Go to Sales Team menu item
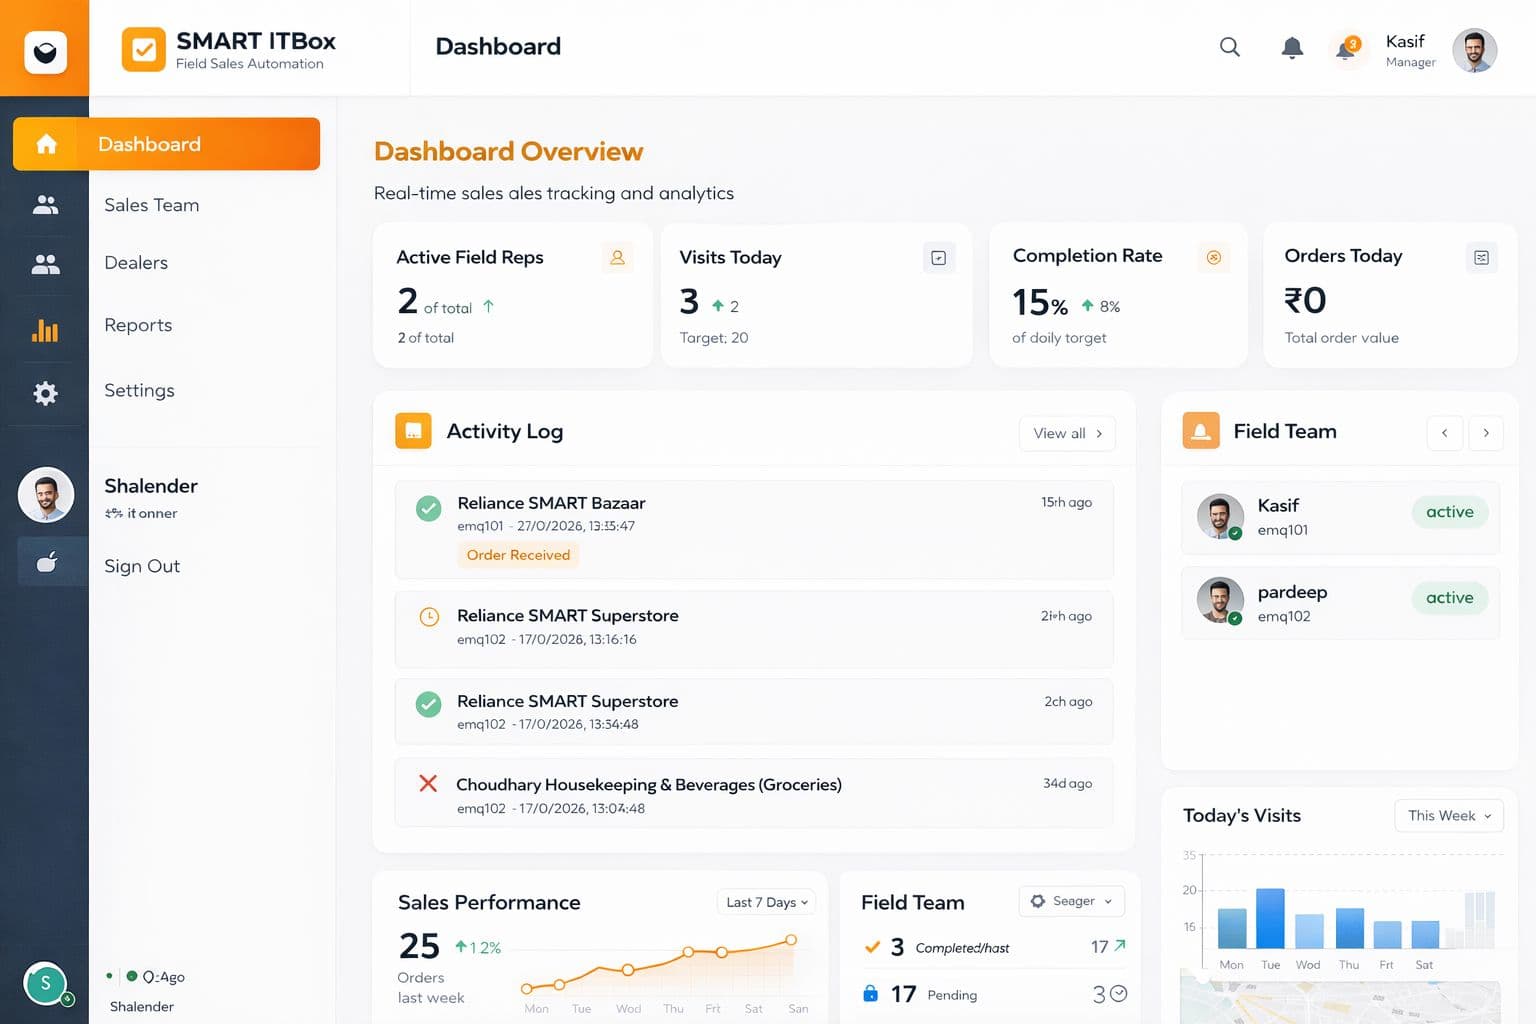Screen dimensions: 1536x1024 coord(152,205)
